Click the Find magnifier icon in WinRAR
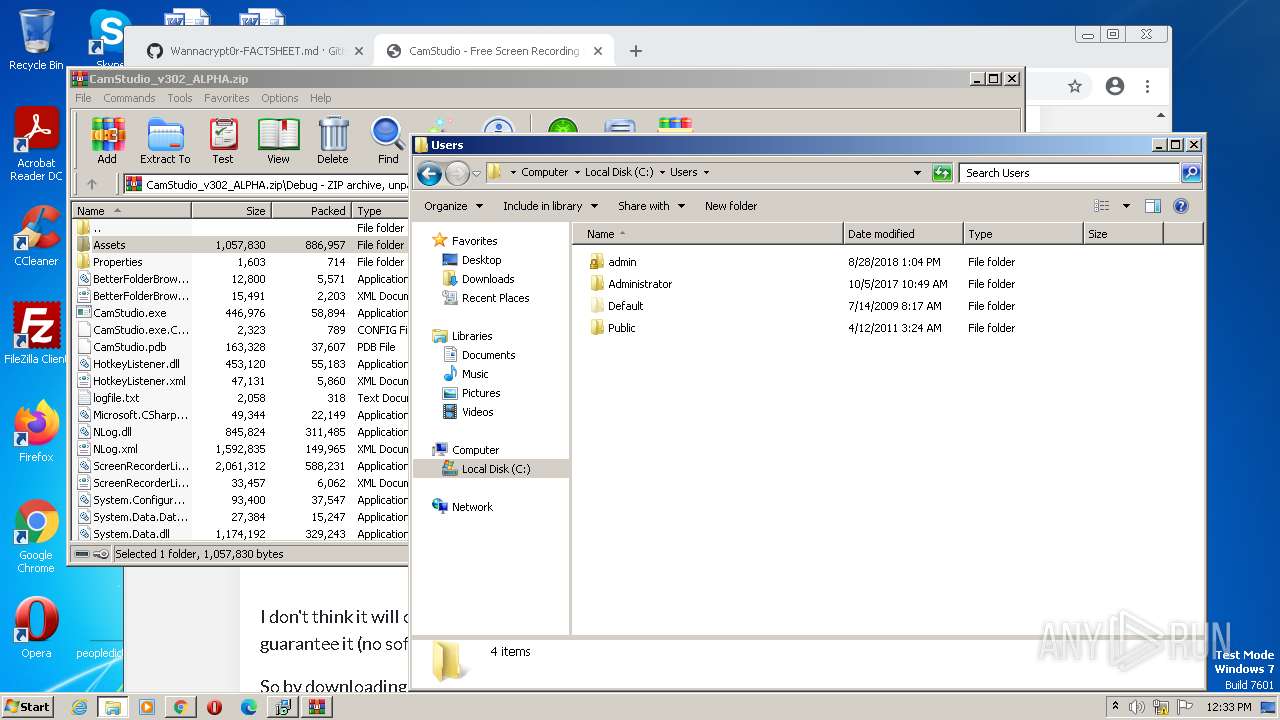 point(388,140)
